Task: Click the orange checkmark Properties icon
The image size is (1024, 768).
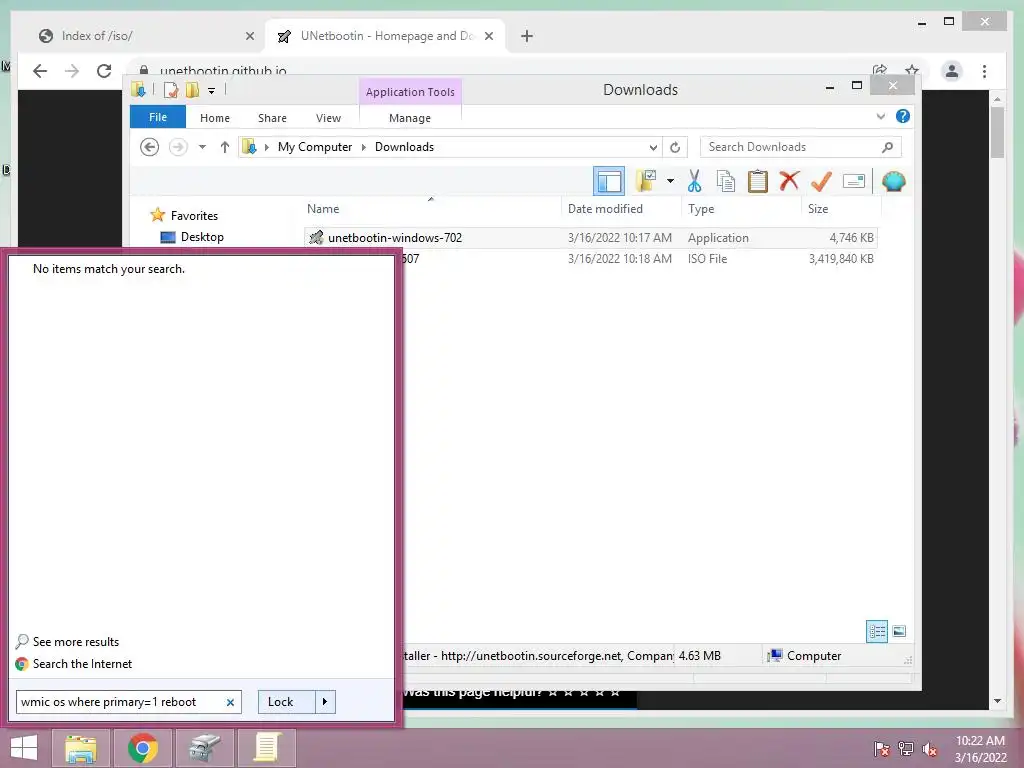Action: tap(821, 181)
